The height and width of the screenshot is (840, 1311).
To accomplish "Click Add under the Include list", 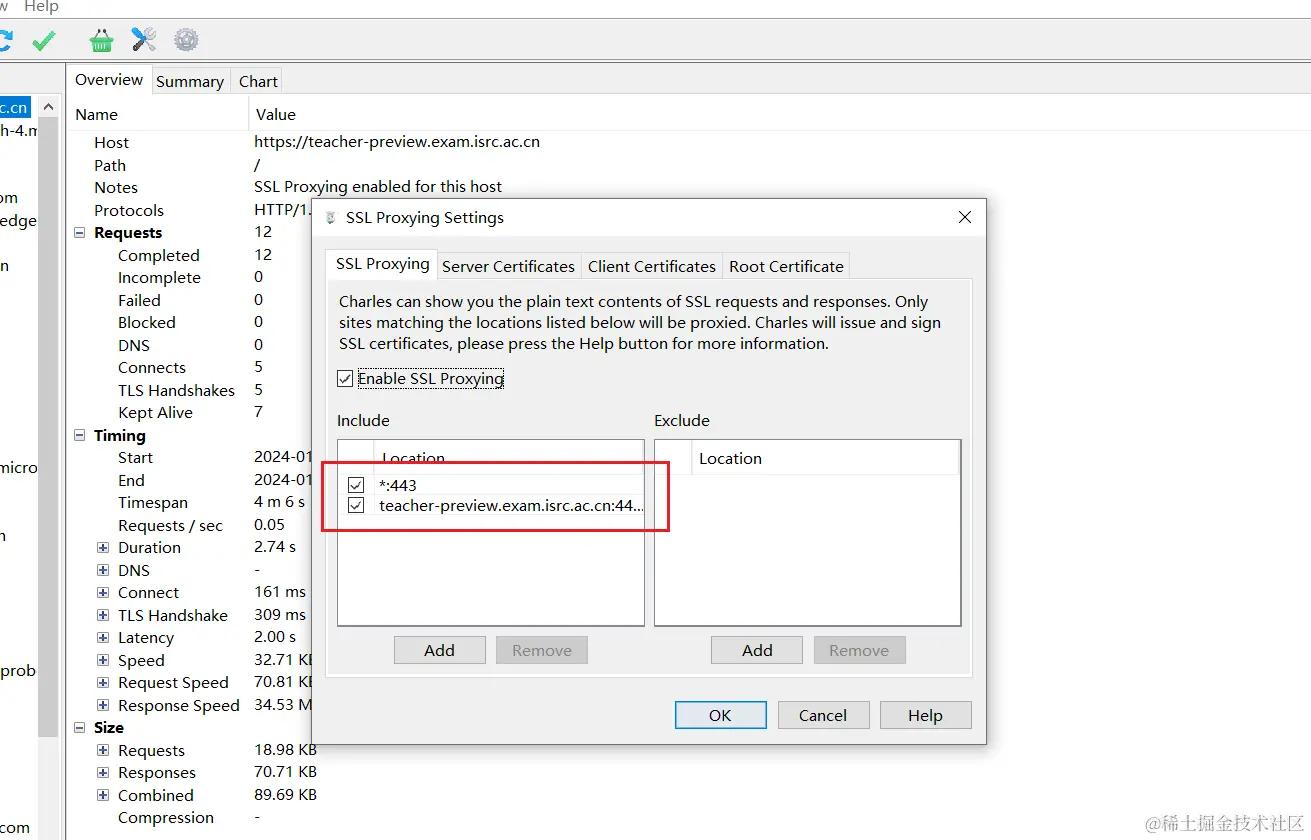I will (439, 650).
